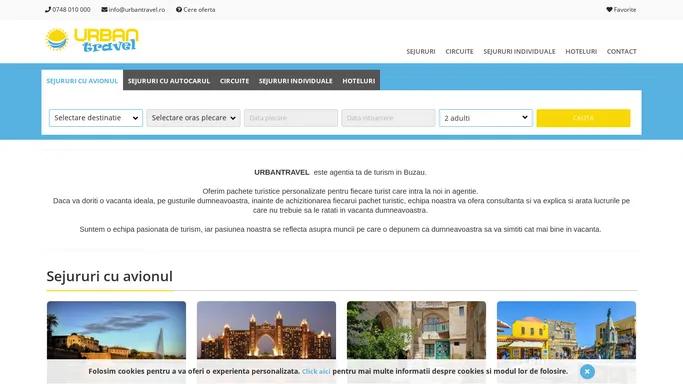Image resolution: width=683 pixels, height=384 pixels.
Task: Dismiss the cookie notice with the X icon
Action: click(x=587, y=371)
